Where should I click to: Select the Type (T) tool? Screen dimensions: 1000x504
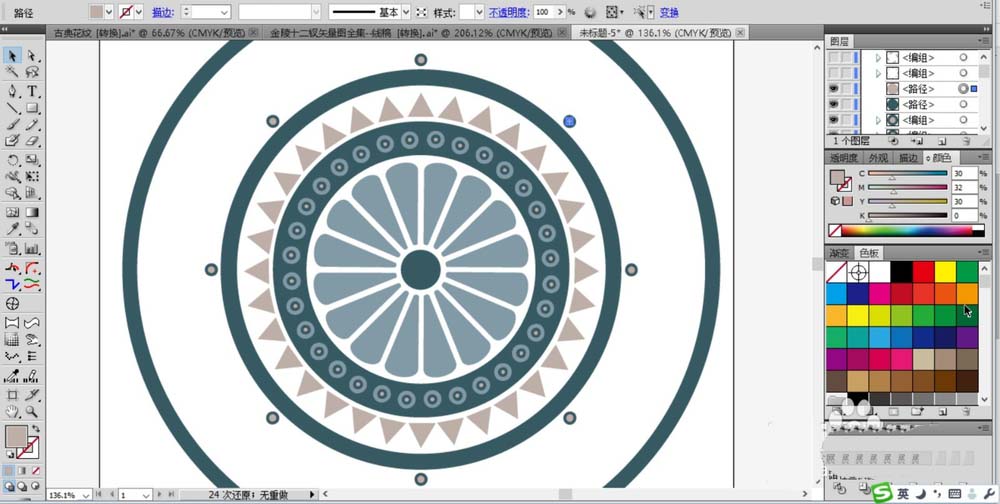(x=32, y=91)
